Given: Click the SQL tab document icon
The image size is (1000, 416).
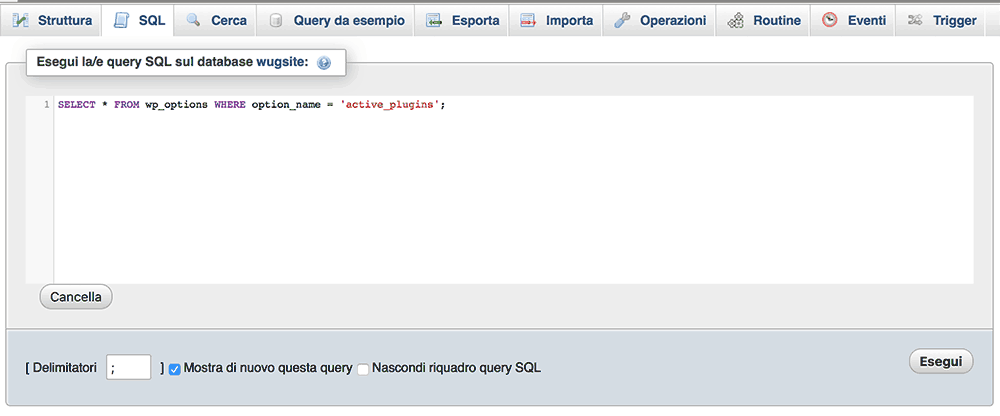Looking at the screenshot, I should [121, 20].
